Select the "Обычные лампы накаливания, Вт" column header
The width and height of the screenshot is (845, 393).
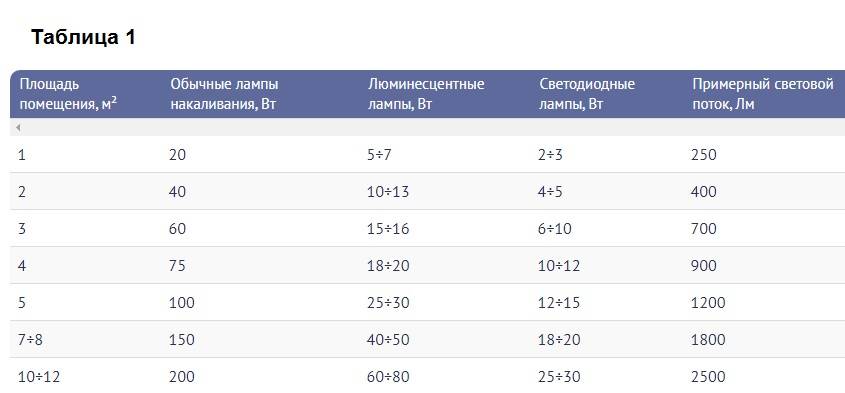click(224, 94)
